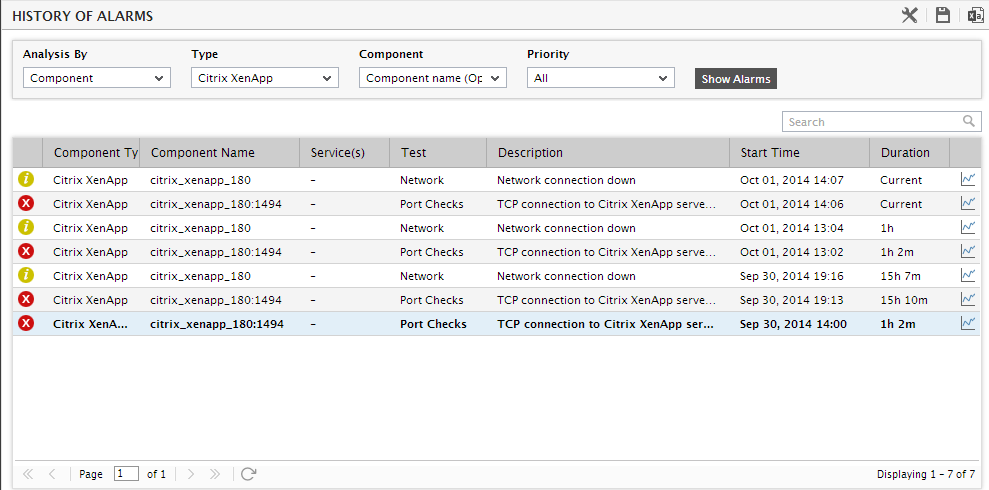Image resolution: width=989 pixels, height=490 pixels.
Task: Open graph icon for Sep 30, 2014 19:16 alarm
Action: pos(968,276)
